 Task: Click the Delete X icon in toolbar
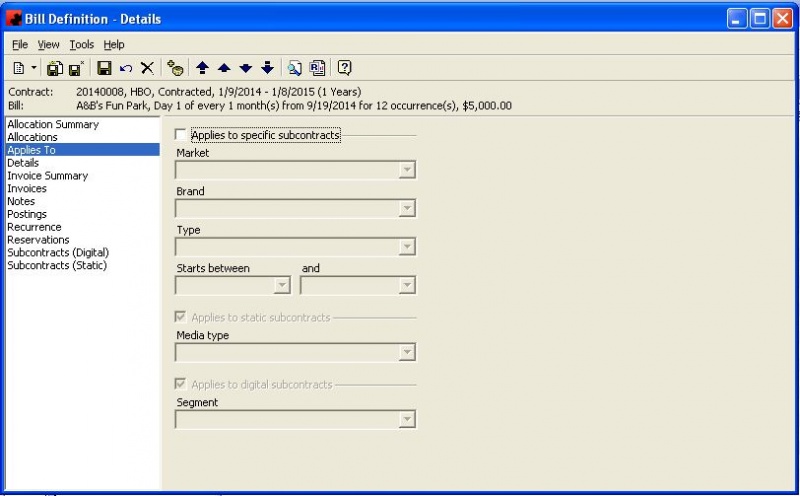click(x=147, y=68)
